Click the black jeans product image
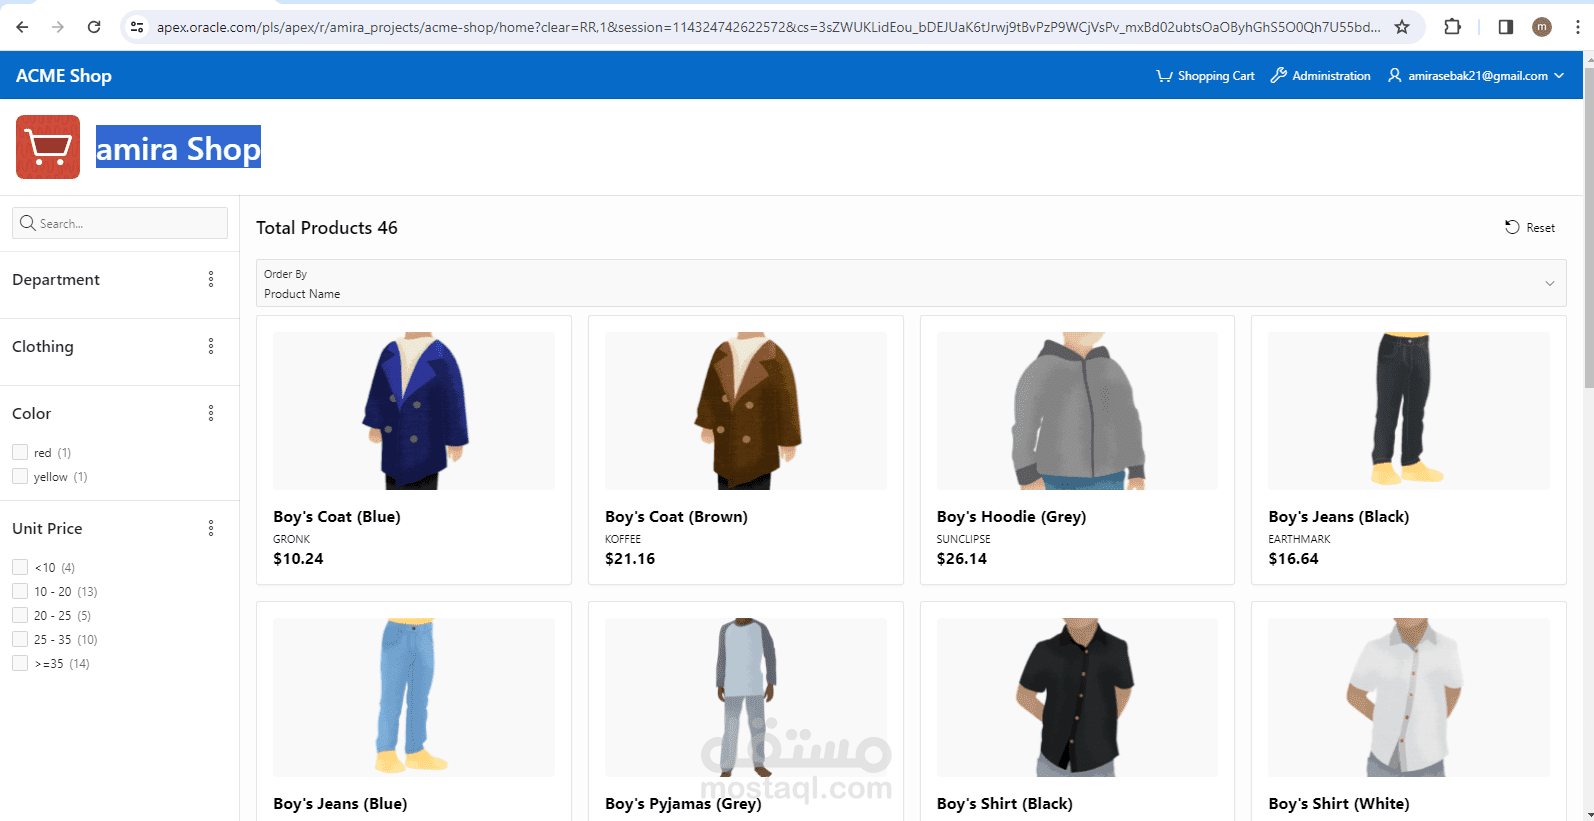This screenshot has height=821, width=1594. click(x=1409, y=411)
